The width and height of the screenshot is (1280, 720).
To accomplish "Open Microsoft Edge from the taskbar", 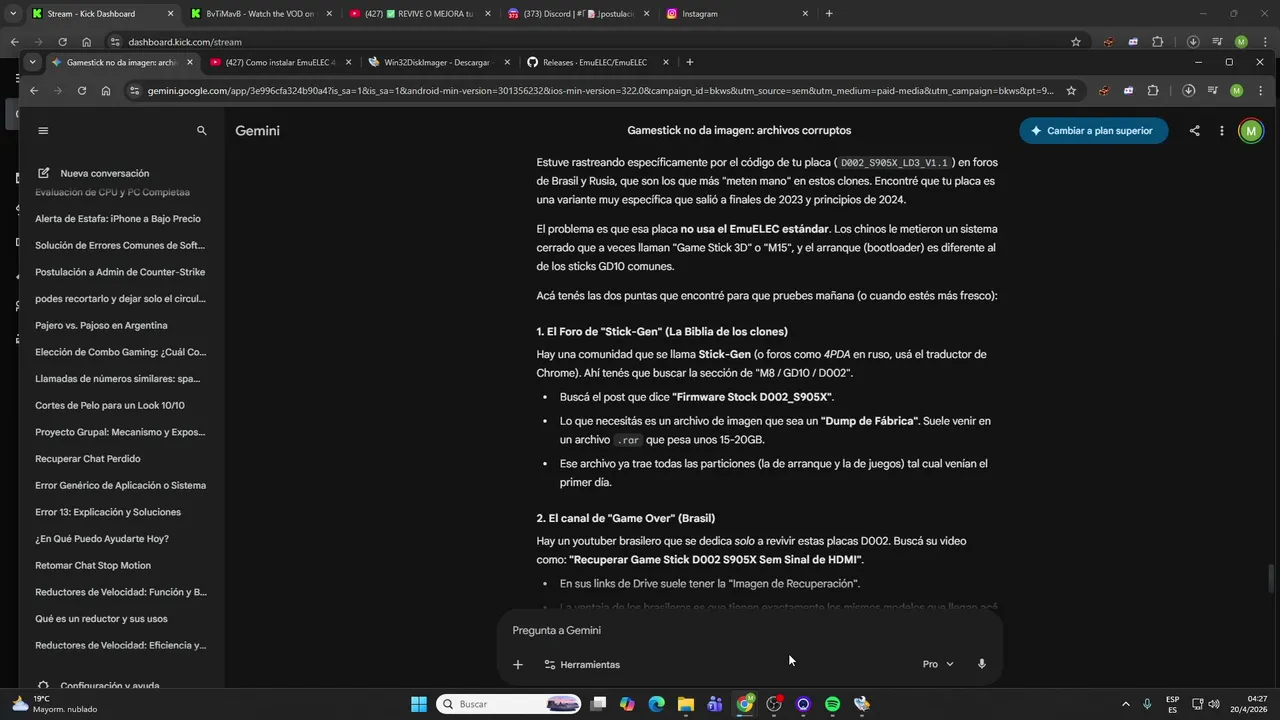I will tap(656, 704).
